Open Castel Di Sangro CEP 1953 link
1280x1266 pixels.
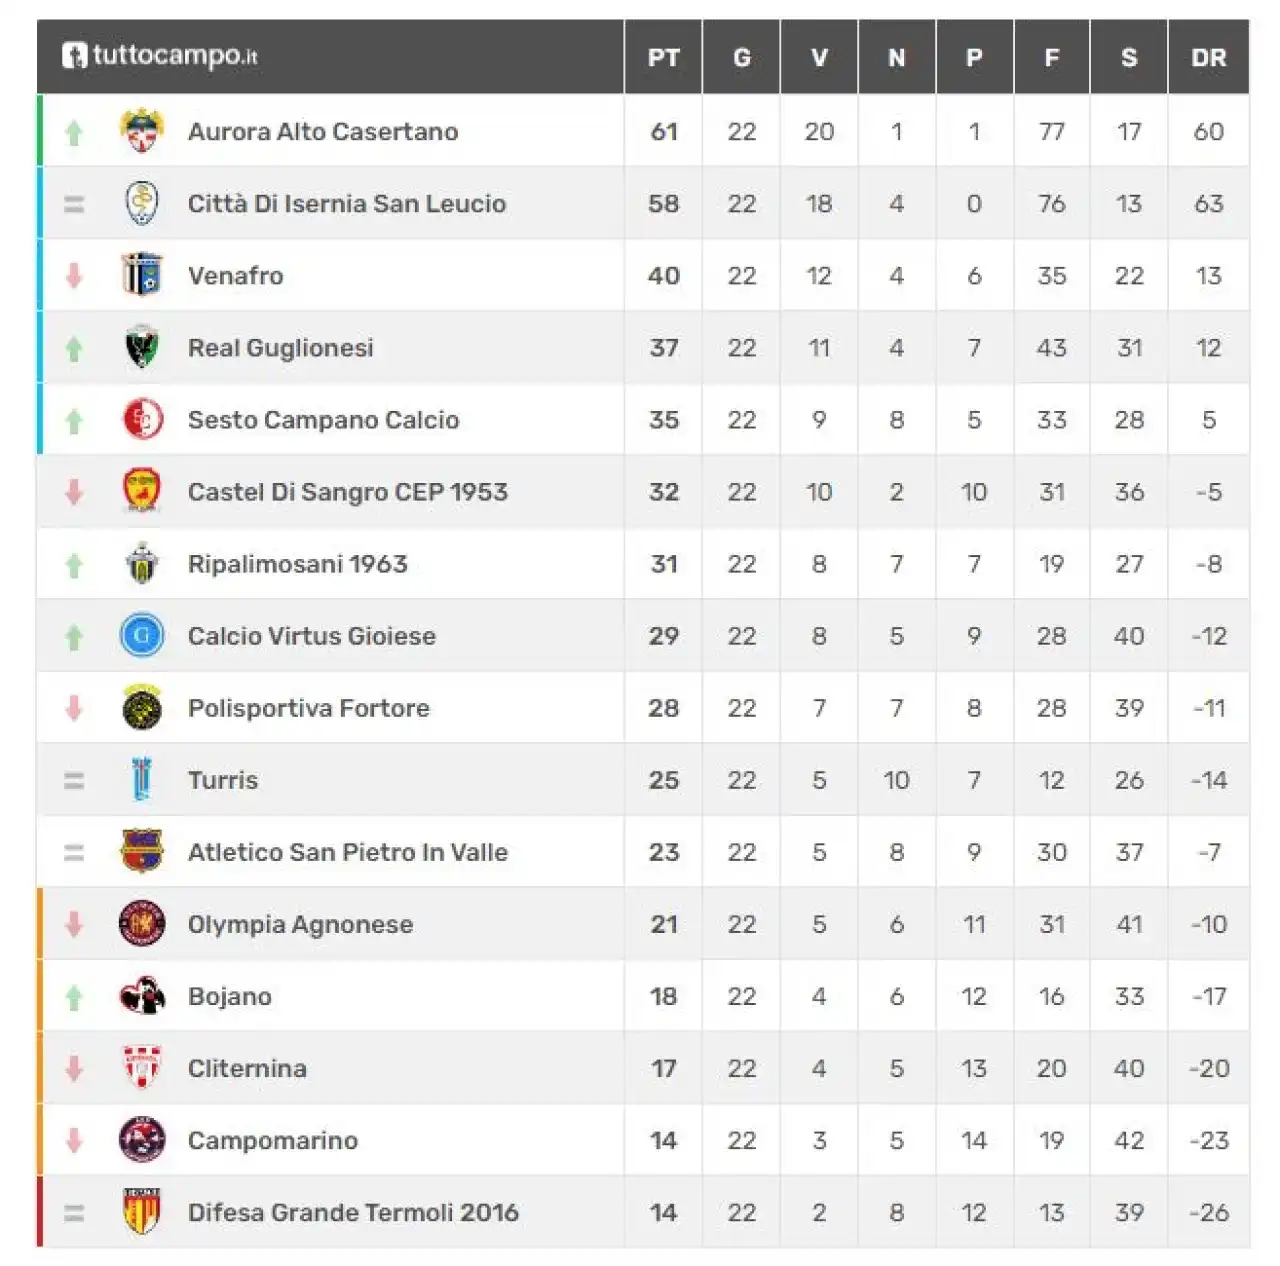coord(348,492)
